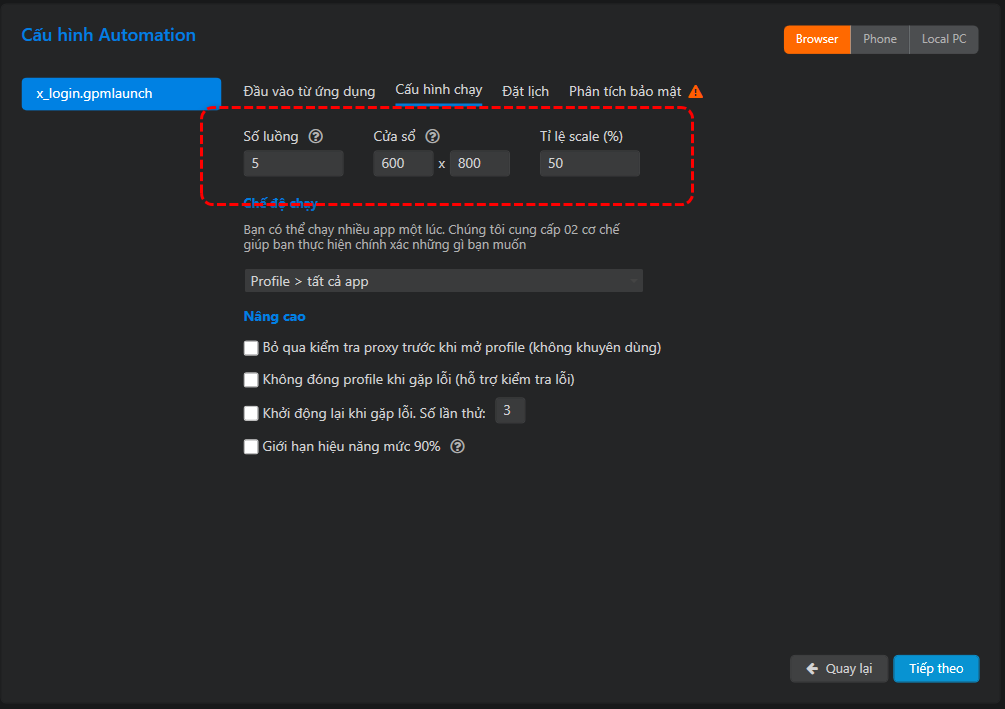
Task: Enable Giới hạn hiệu năng mức 90%
Action: (251, 447)
